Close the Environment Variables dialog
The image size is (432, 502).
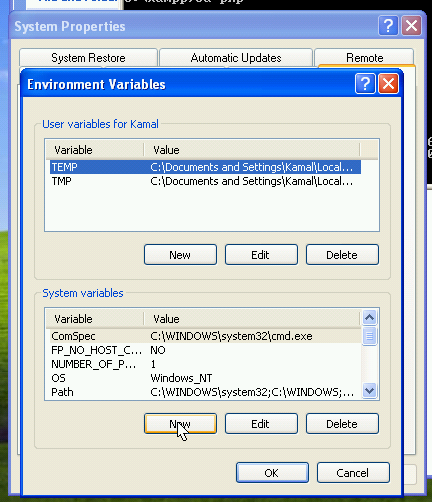point(388,84)
